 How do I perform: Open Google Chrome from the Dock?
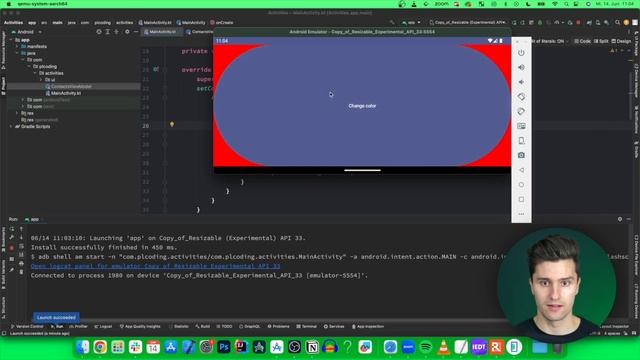point(100,347)
